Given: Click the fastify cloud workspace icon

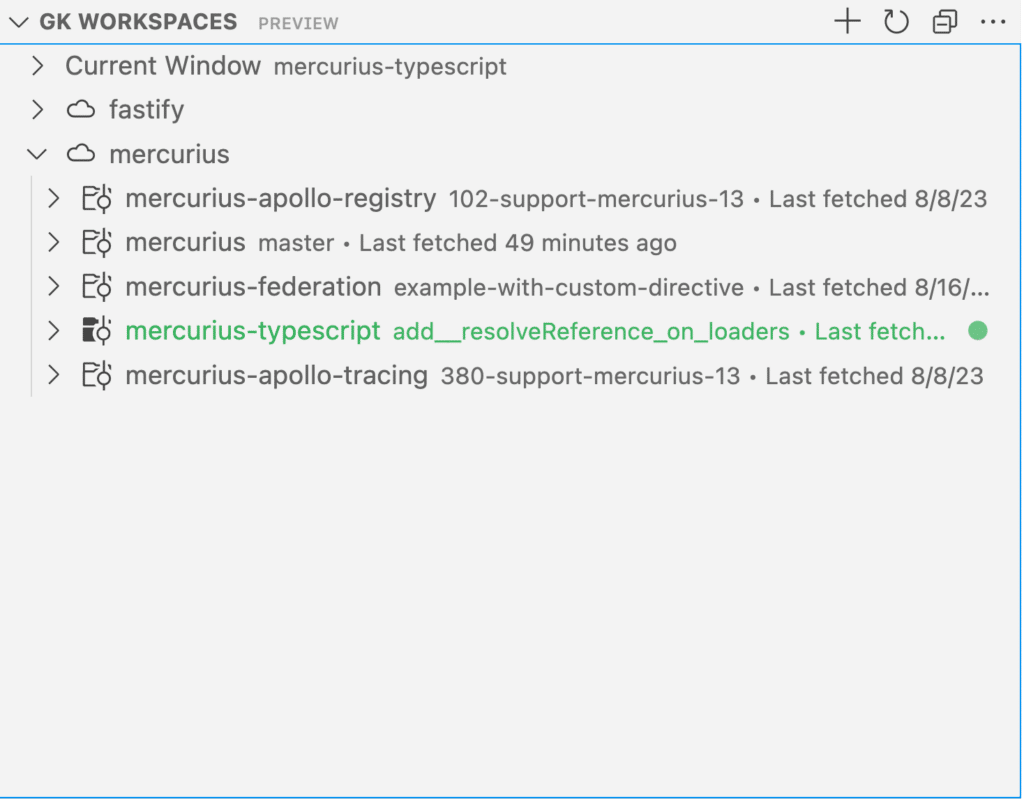Looking at the screenshot, I should 81,110.
